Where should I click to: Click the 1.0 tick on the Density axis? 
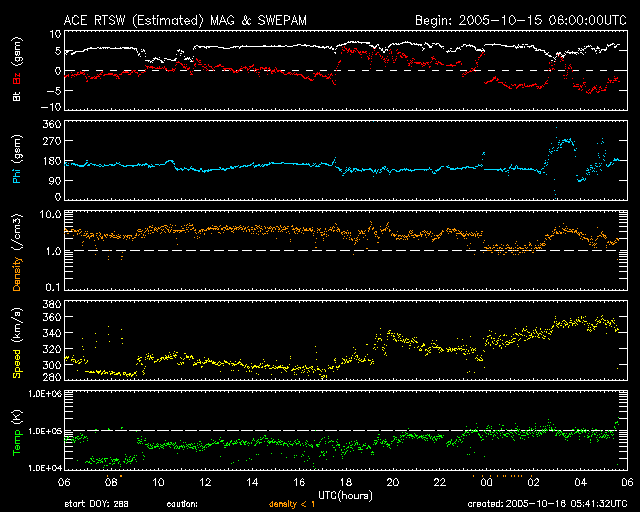(53, 252)
